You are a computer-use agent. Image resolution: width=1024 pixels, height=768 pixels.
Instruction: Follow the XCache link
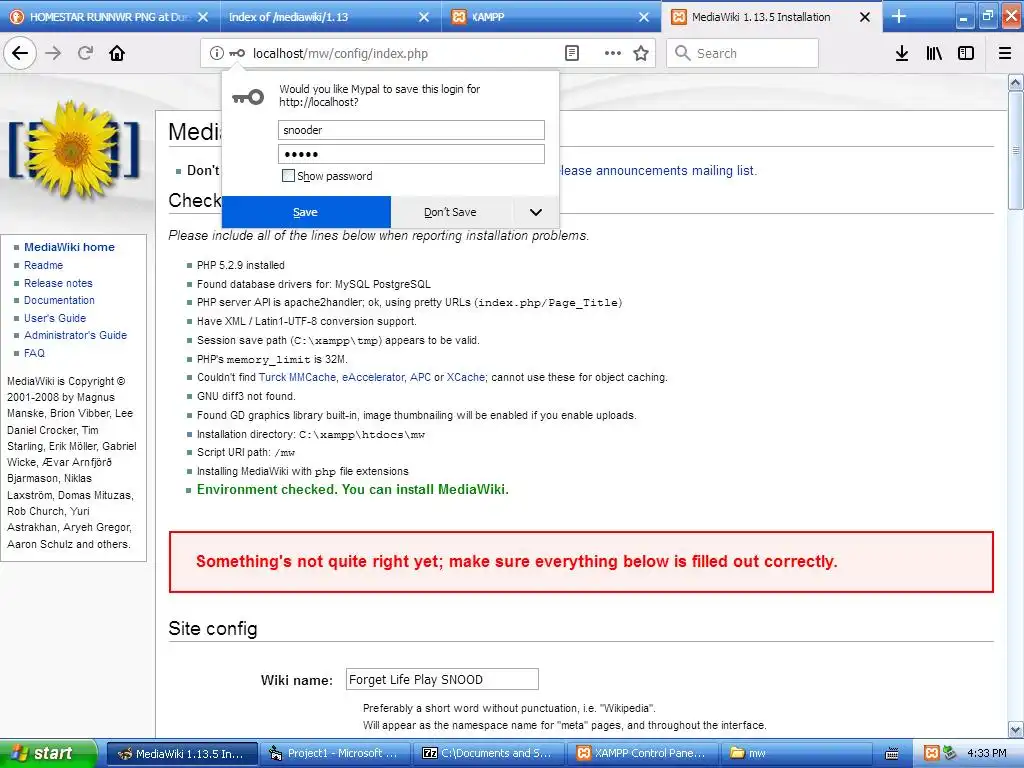466,377
